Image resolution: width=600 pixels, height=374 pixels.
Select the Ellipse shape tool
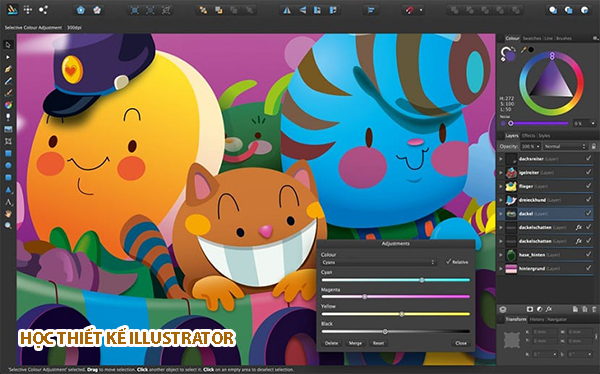(8, 165)
